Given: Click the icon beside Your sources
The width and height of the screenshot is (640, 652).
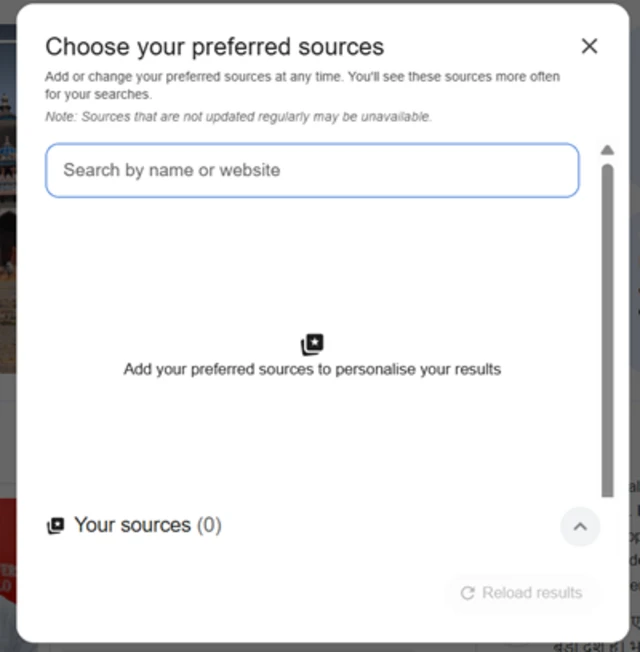Looking at the screenshot, I should [56, 526].
